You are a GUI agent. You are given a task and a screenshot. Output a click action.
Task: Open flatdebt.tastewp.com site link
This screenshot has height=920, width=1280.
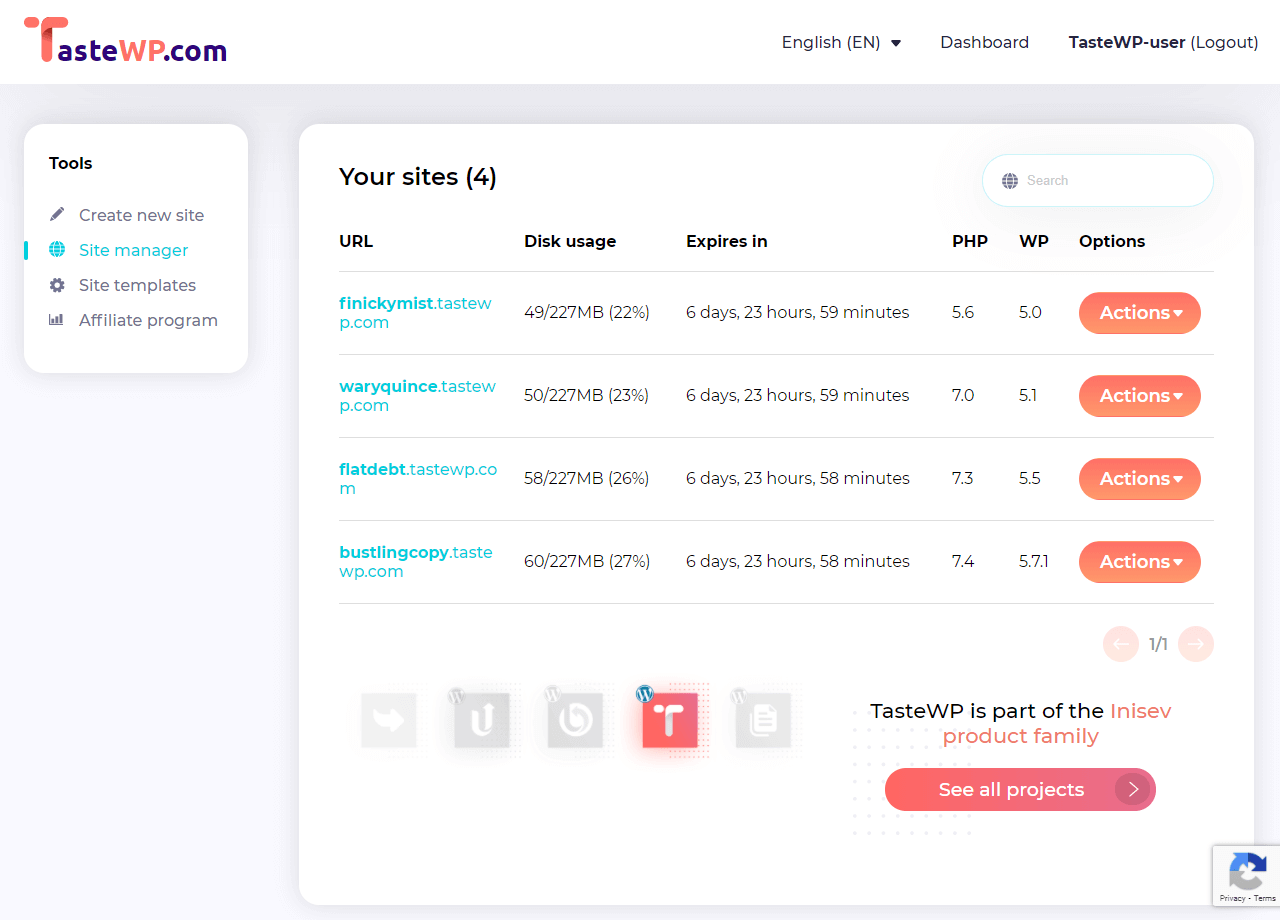(x=418, y=479)
